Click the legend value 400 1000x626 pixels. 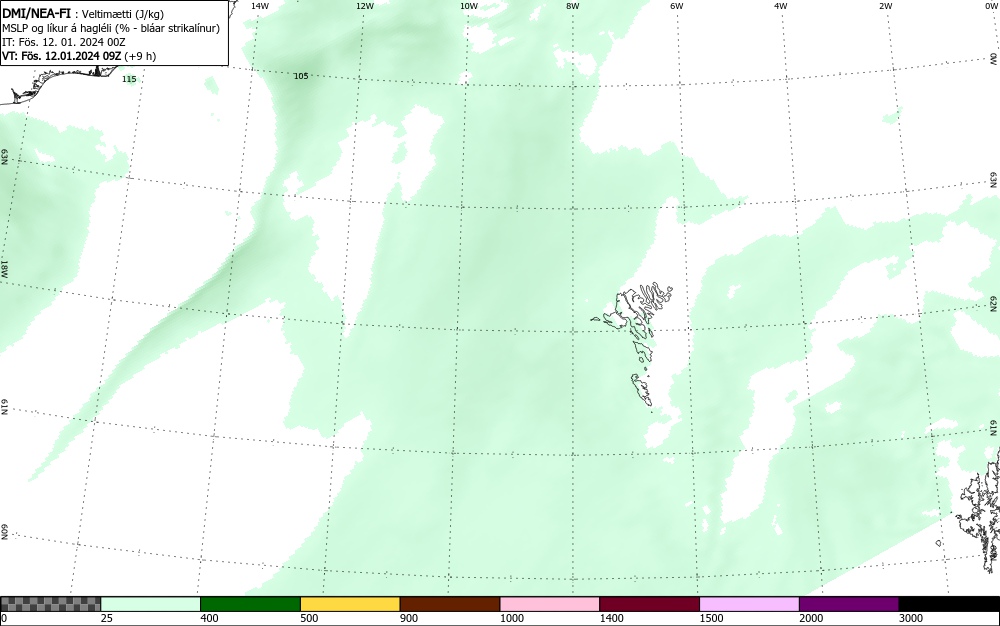(x=209, y=618)
